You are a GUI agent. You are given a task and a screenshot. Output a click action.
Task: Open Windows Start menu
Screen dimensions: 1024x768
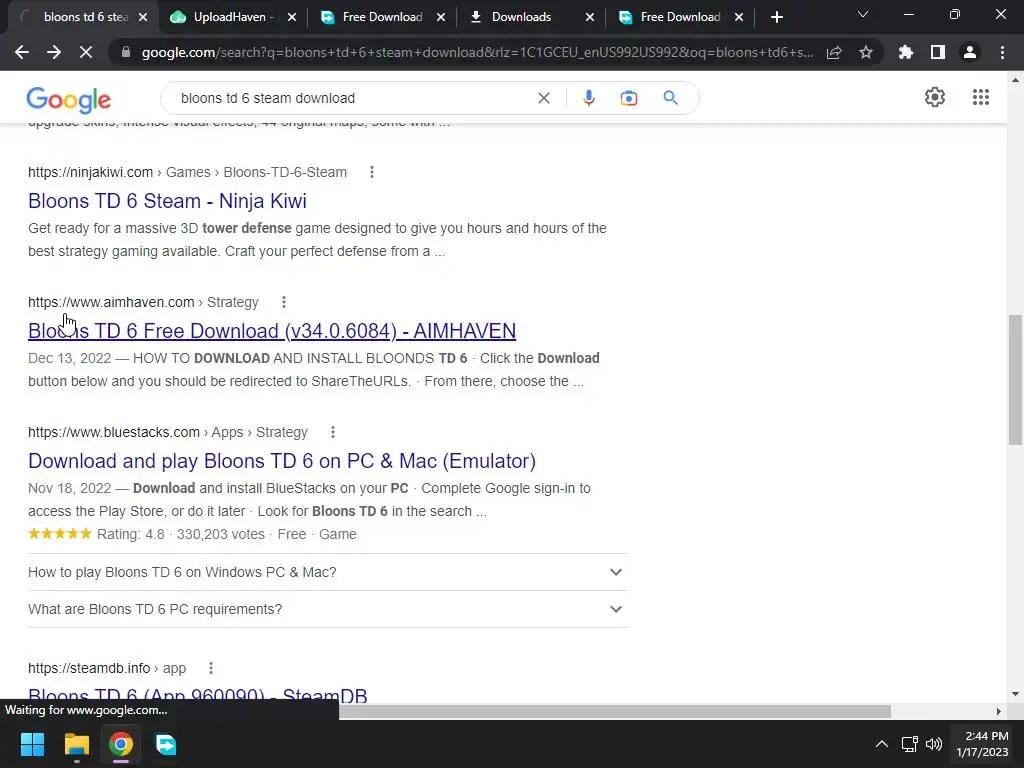tap(32, 744)
